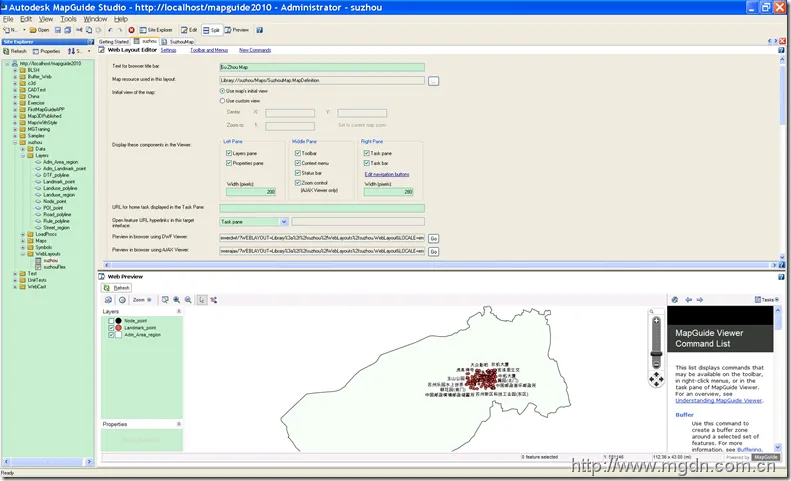Toggle the Status bar checkbox
This screenshot has height=481, width=791.
[298, 173]
